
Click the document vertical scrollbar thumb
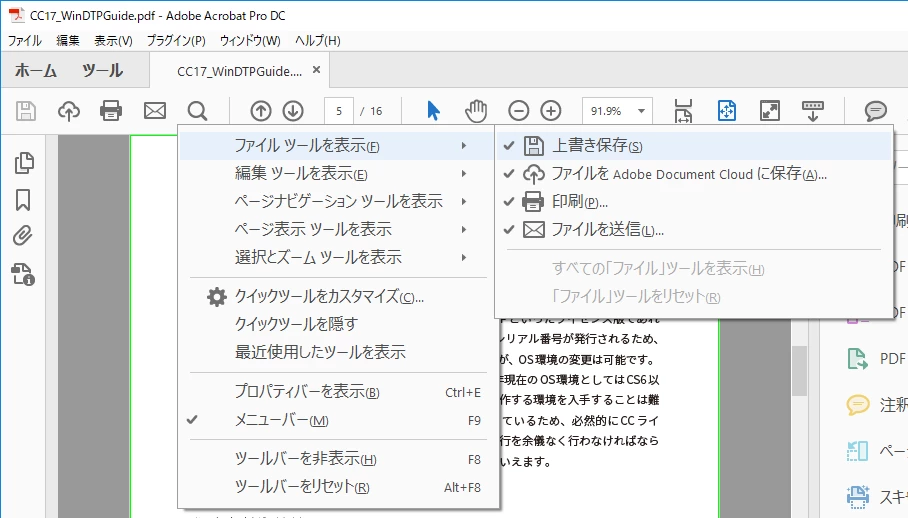pos(799,370)
